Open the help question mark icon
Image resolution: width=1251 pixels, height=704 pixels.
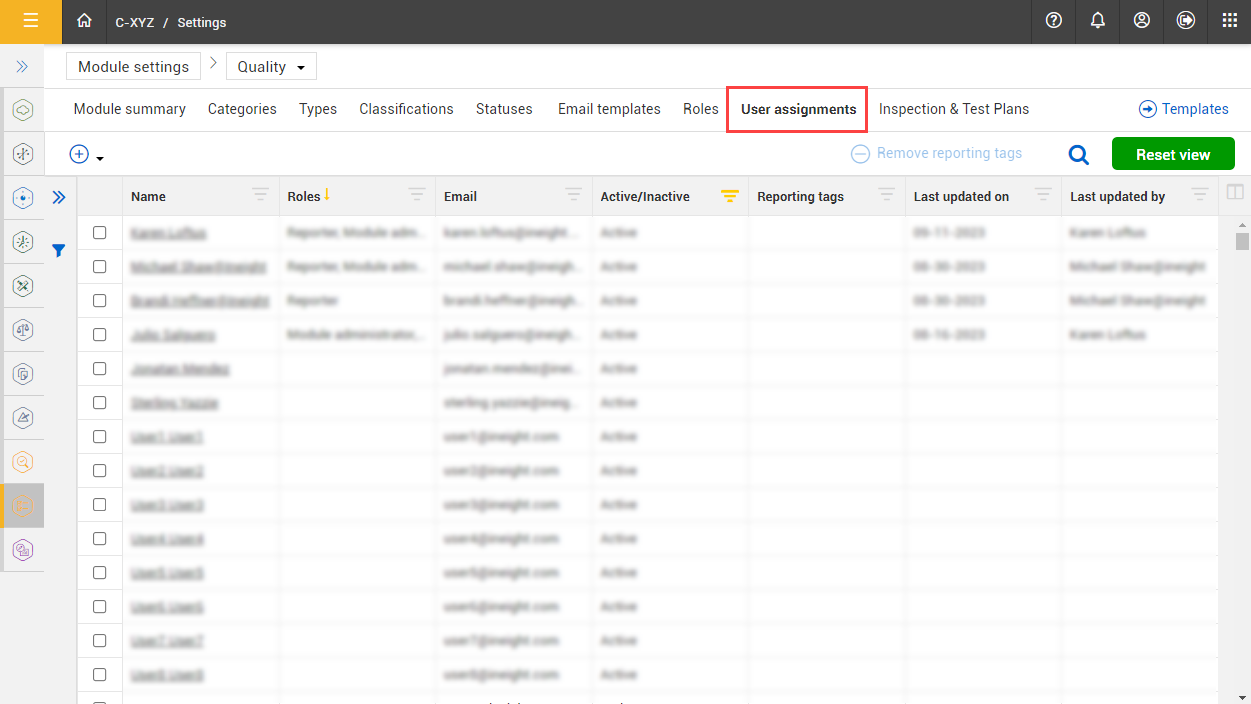point(1053,21)
